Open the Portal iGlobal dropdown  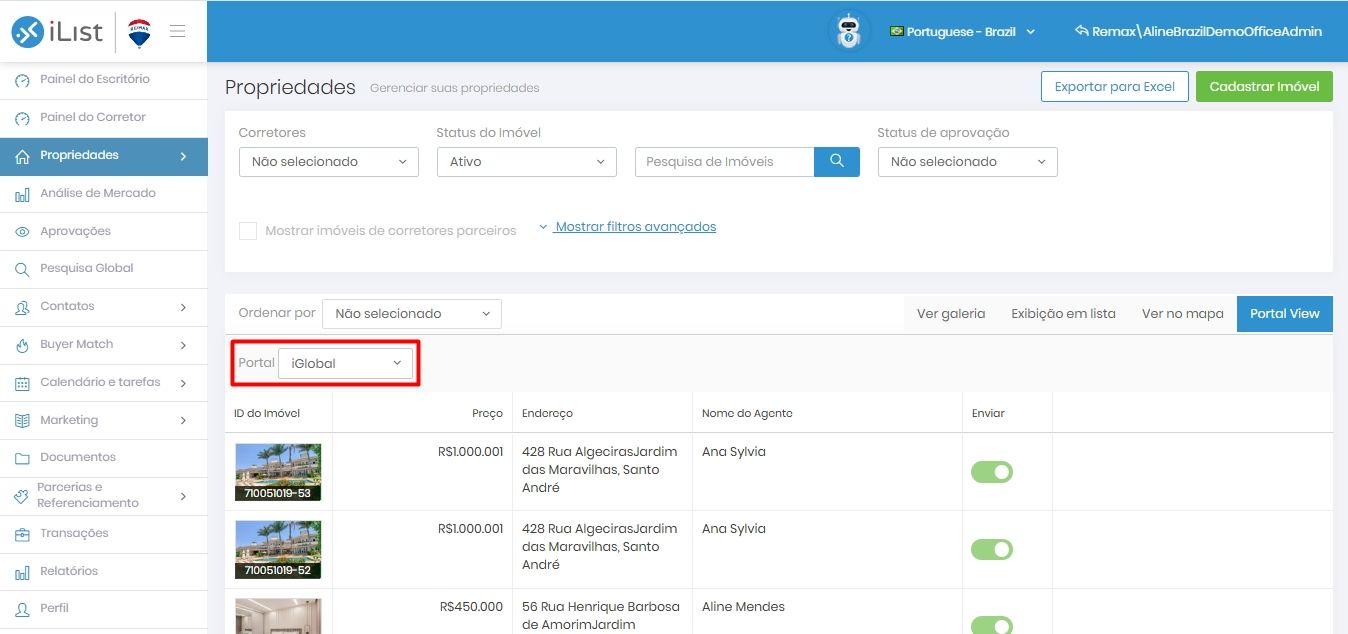coord(346,364)
